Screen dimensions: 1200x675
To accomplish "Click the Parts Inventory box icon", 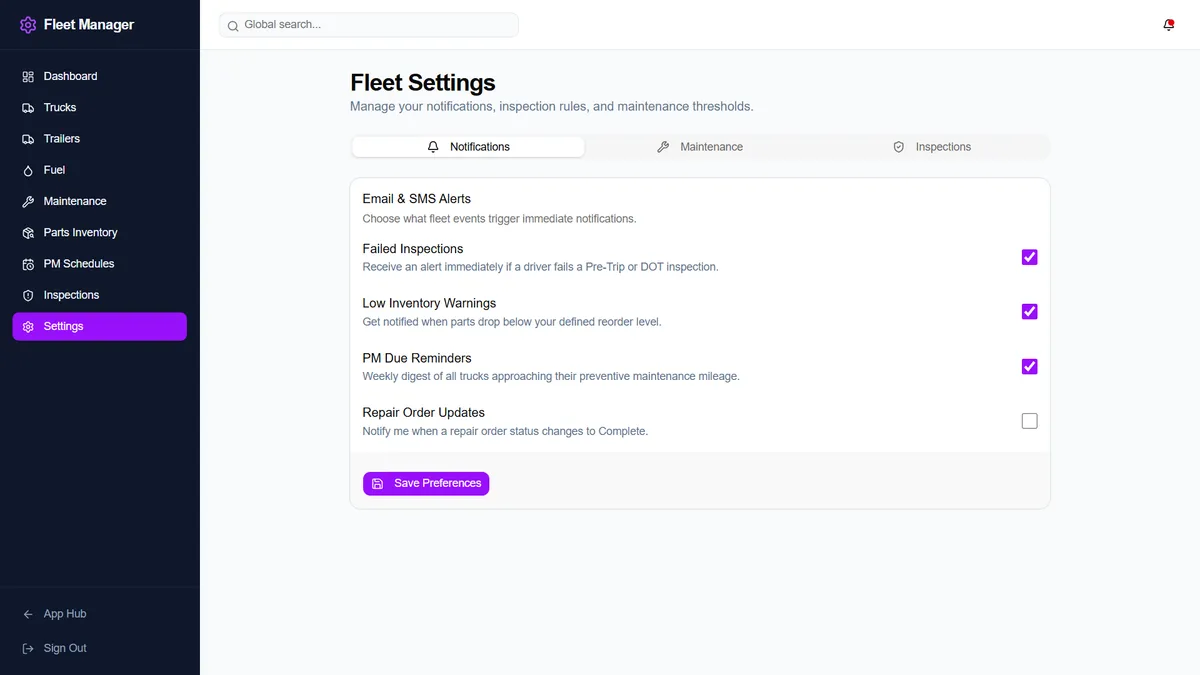I will tap(28, 233).
